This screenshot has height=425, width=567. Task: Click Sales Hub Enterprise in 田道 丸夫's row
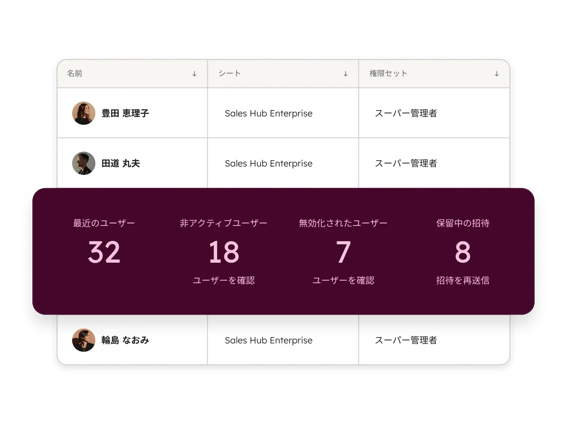[268, 163]
